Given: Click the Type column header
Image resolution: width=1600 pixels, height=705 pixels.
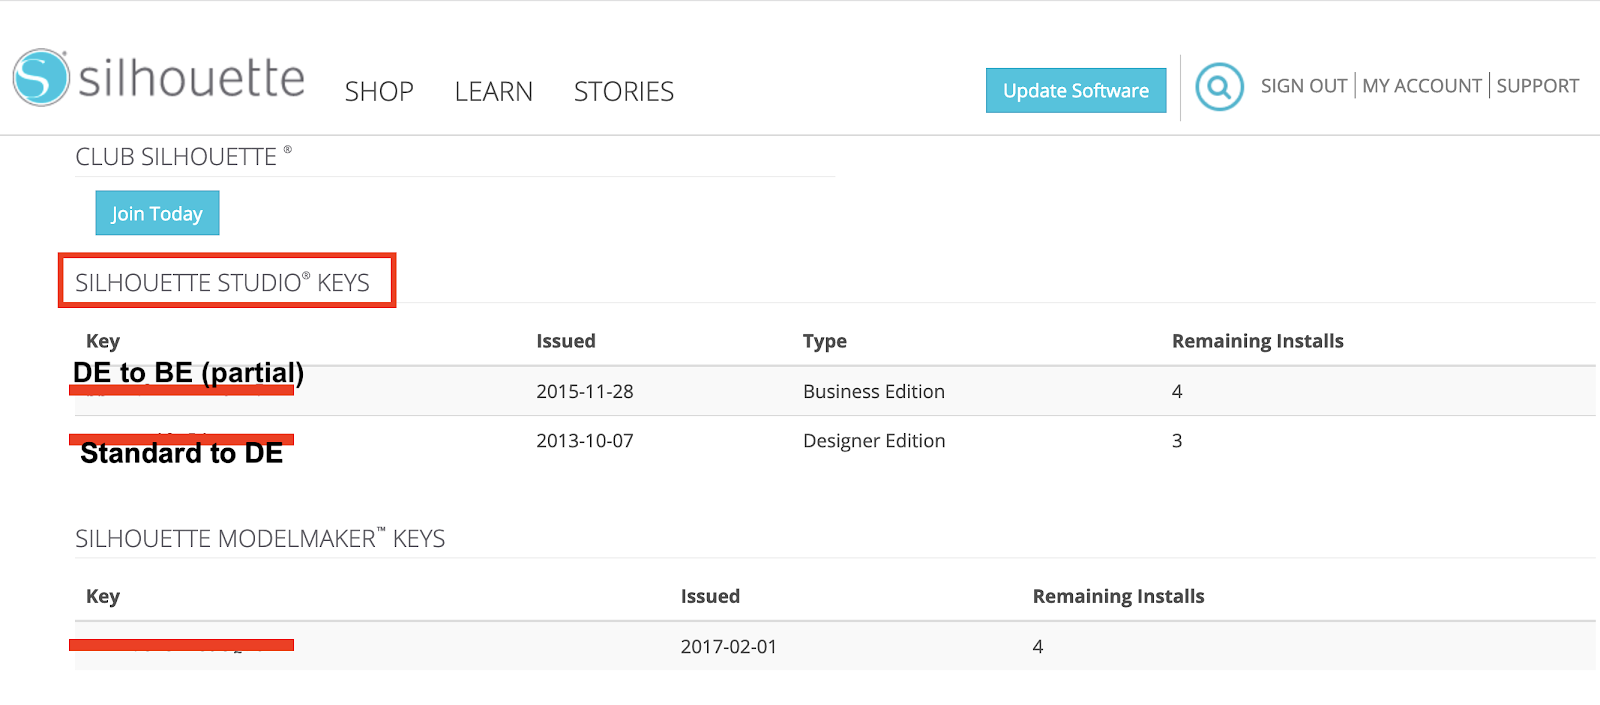Looking at the screenshot, I should [825, 341].
